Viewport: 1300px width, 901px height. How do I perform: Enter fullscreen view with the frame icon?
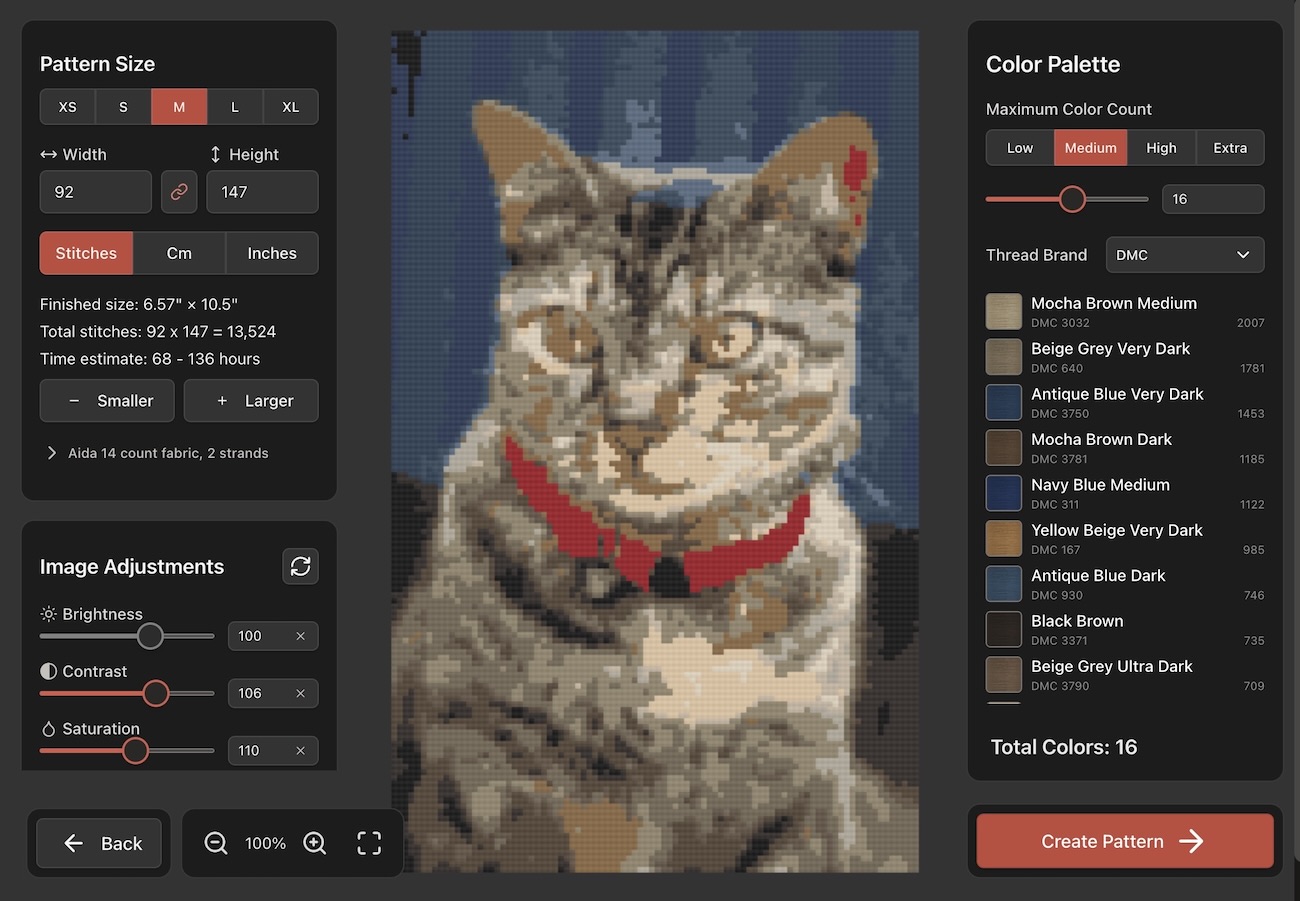(369, 843)
